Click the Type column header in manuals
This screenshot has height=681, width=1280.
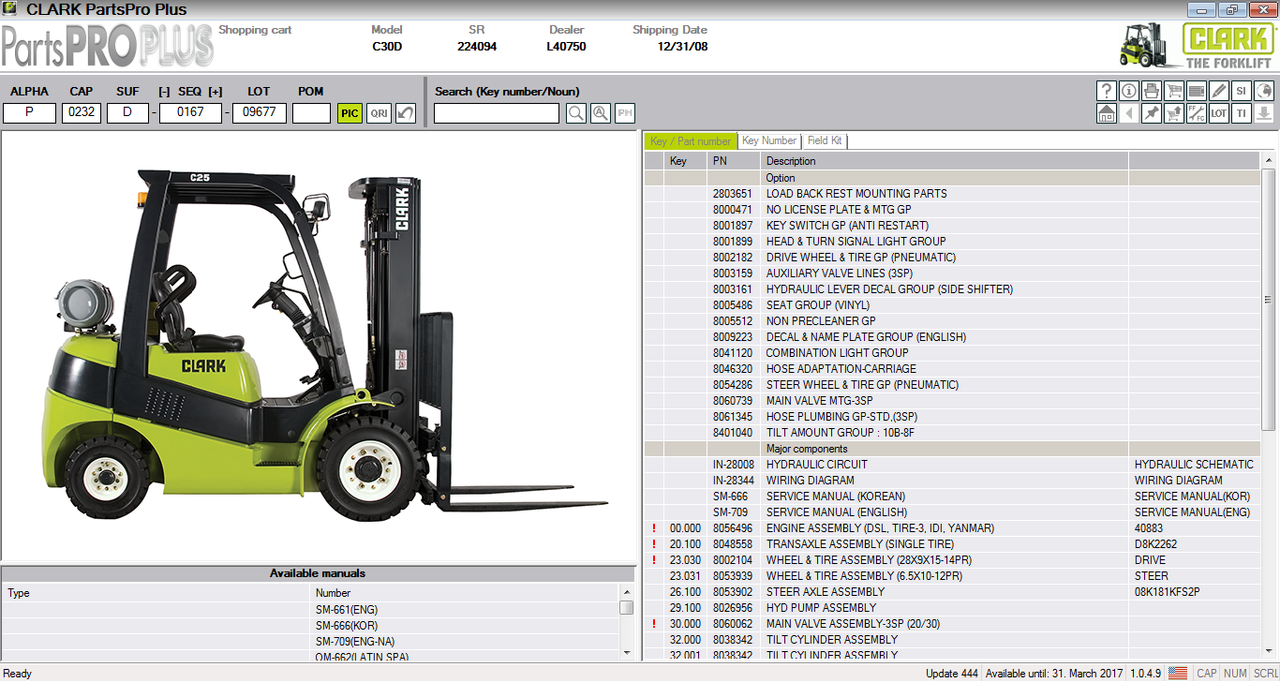click(x=155, y=593)
